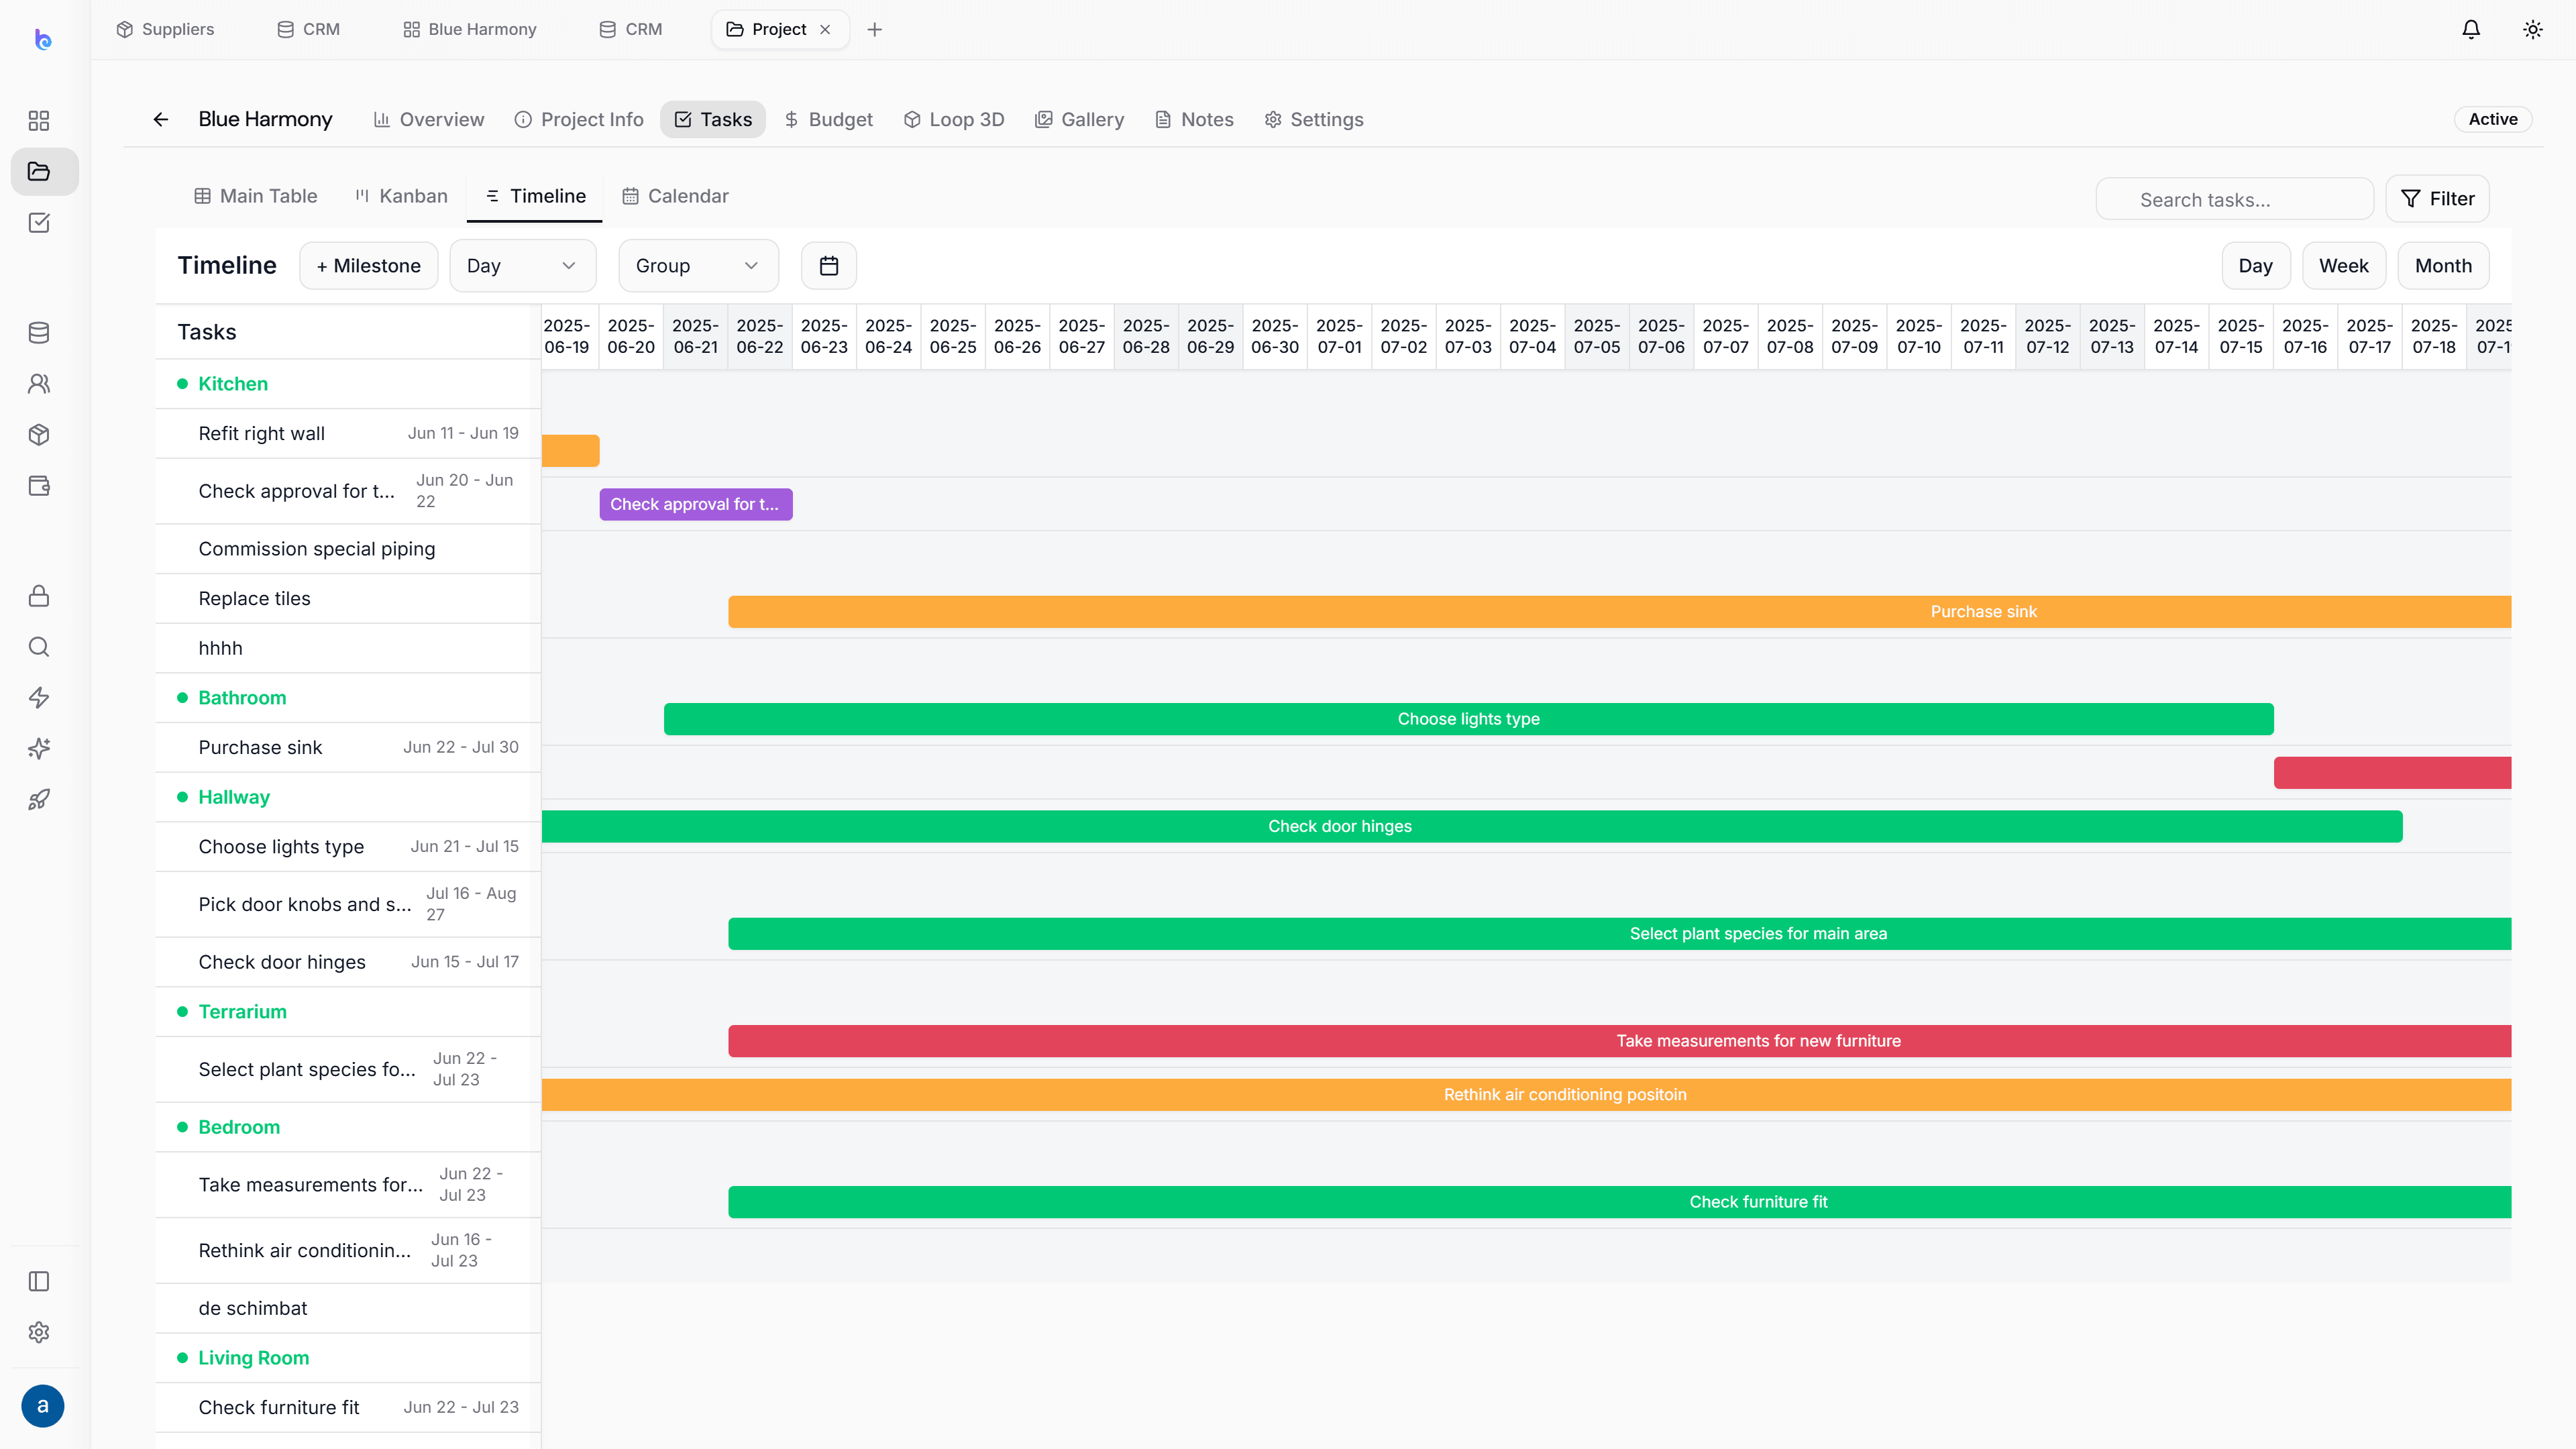Click the notifications bell icon

(x=2471, y=30)
